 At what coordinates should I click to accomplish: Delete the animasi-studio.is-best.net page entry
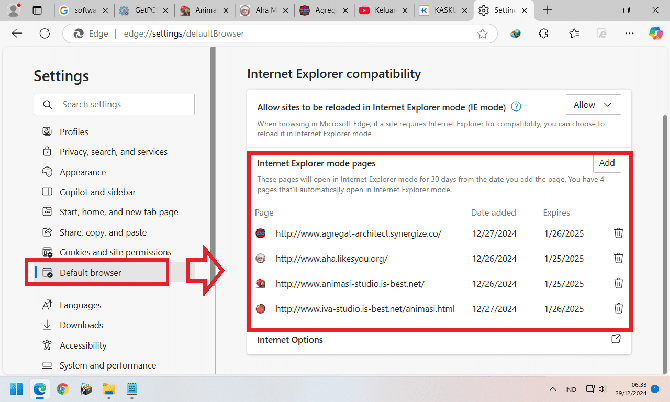[x=618, y=283]
